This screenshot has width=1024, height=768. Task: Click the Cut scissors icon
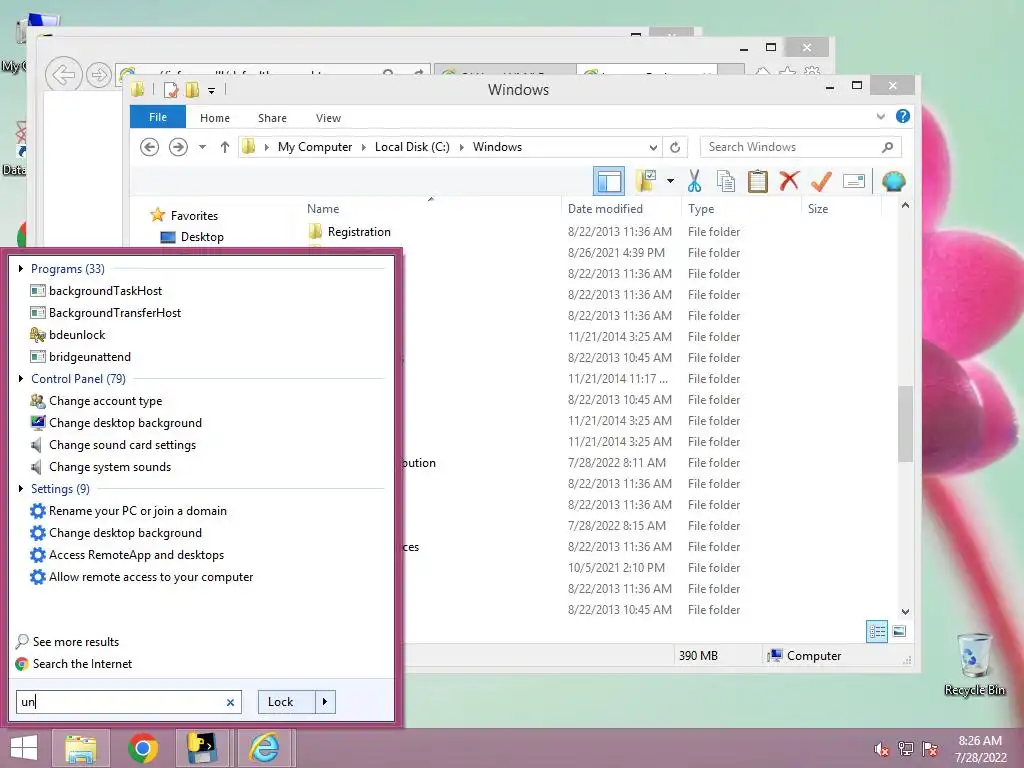tap(694, 181)
